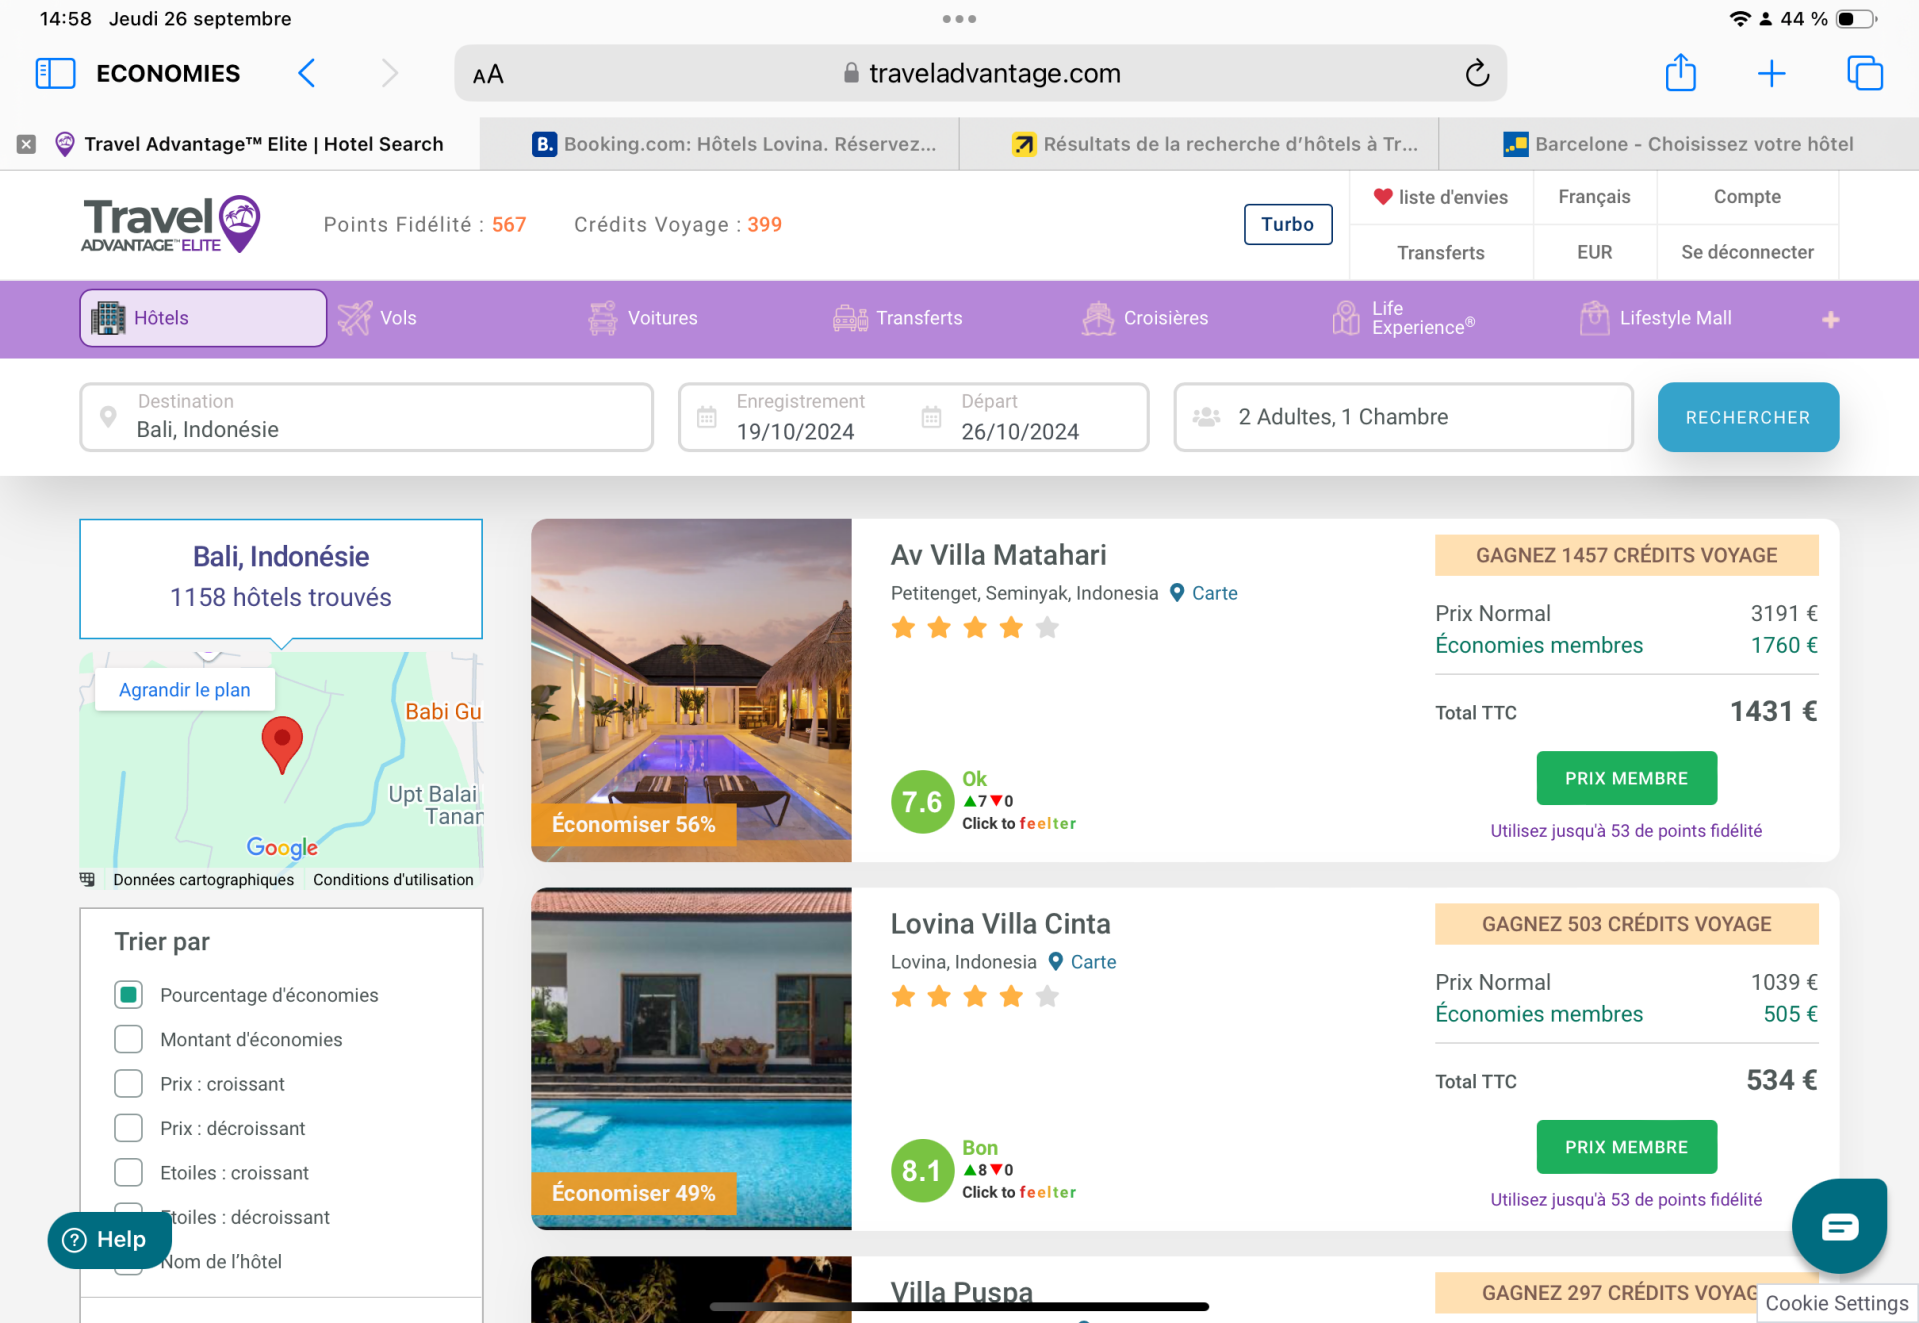Open the Av Villa Matahari photo
This screenshot has width=1919, height=1323.
(x=691, y=690)
